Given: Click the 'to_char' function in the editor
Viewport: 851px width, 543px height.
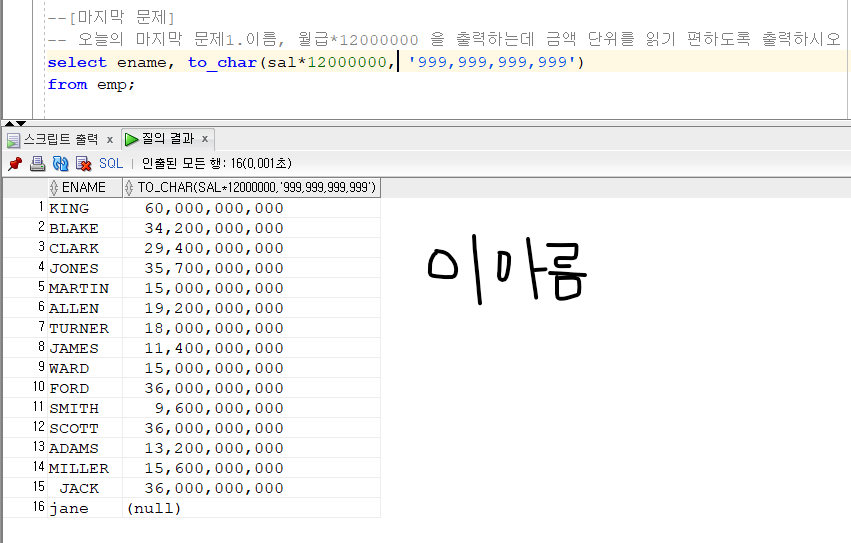Looking at the screenshot, I should coord(223,62).
